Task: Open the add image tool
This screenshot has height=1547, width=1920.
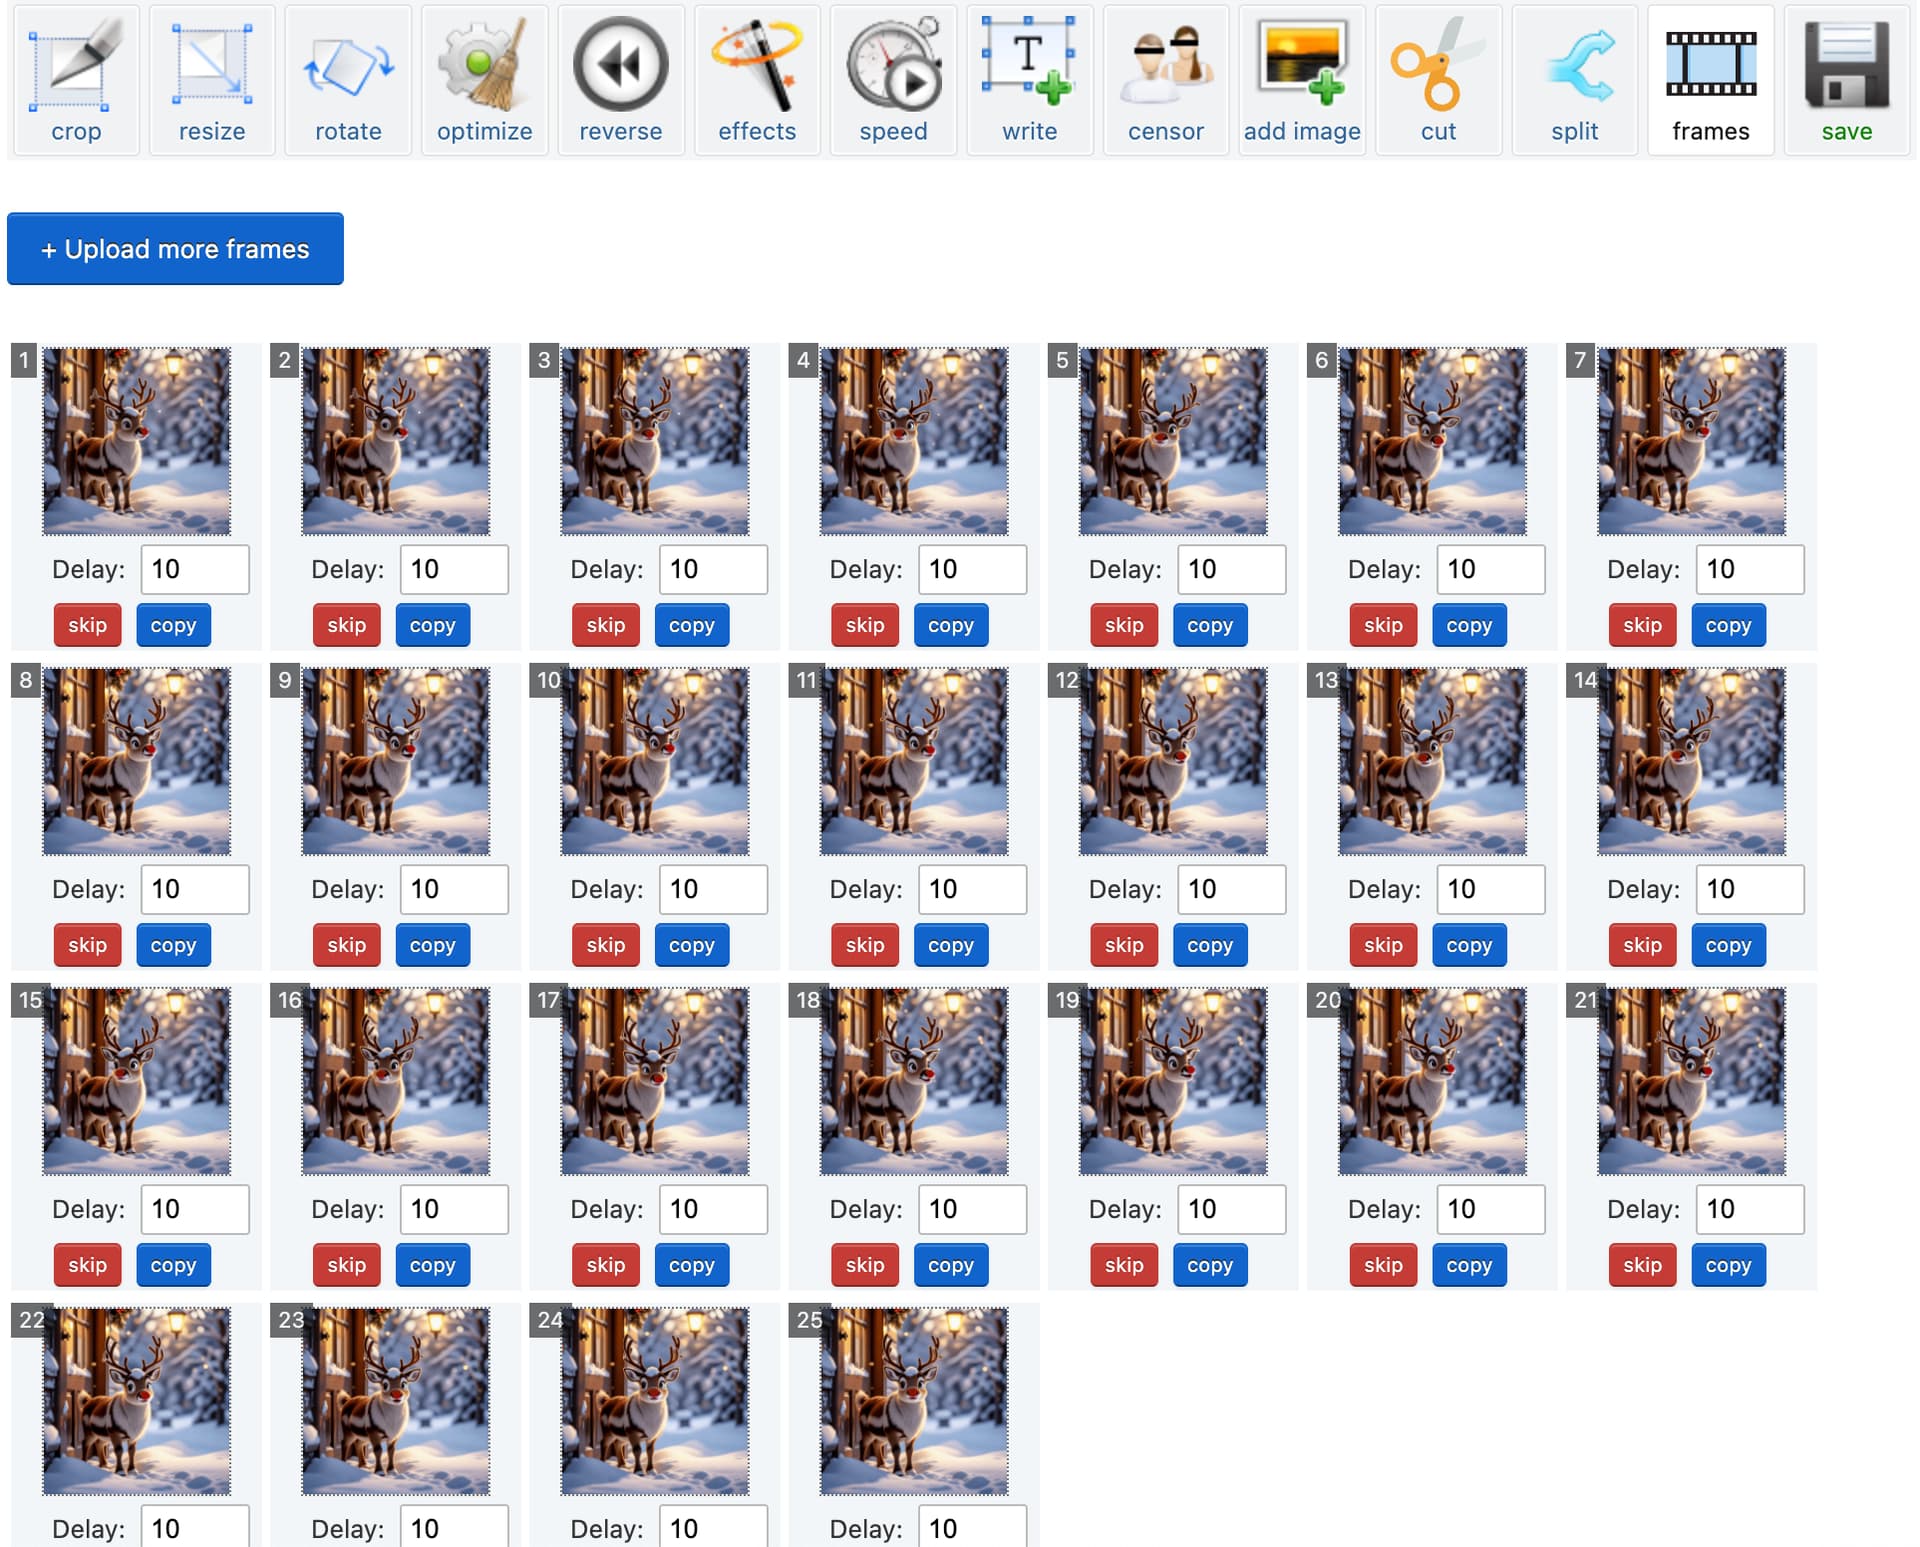Action: click(1302, 80)
